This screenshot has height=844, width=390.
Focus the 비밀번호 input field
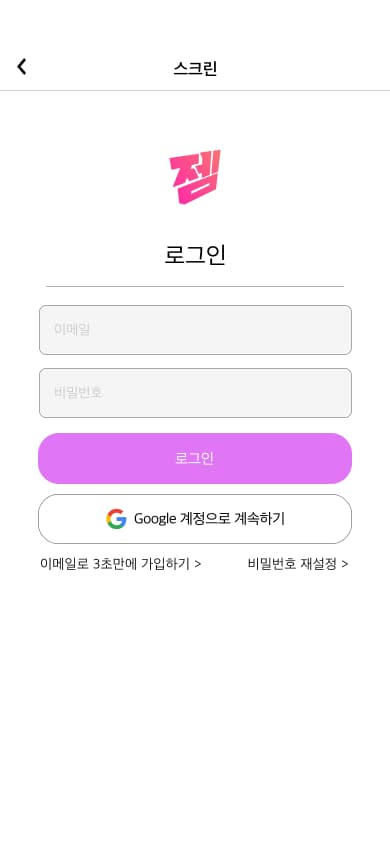tap(195, 393)
